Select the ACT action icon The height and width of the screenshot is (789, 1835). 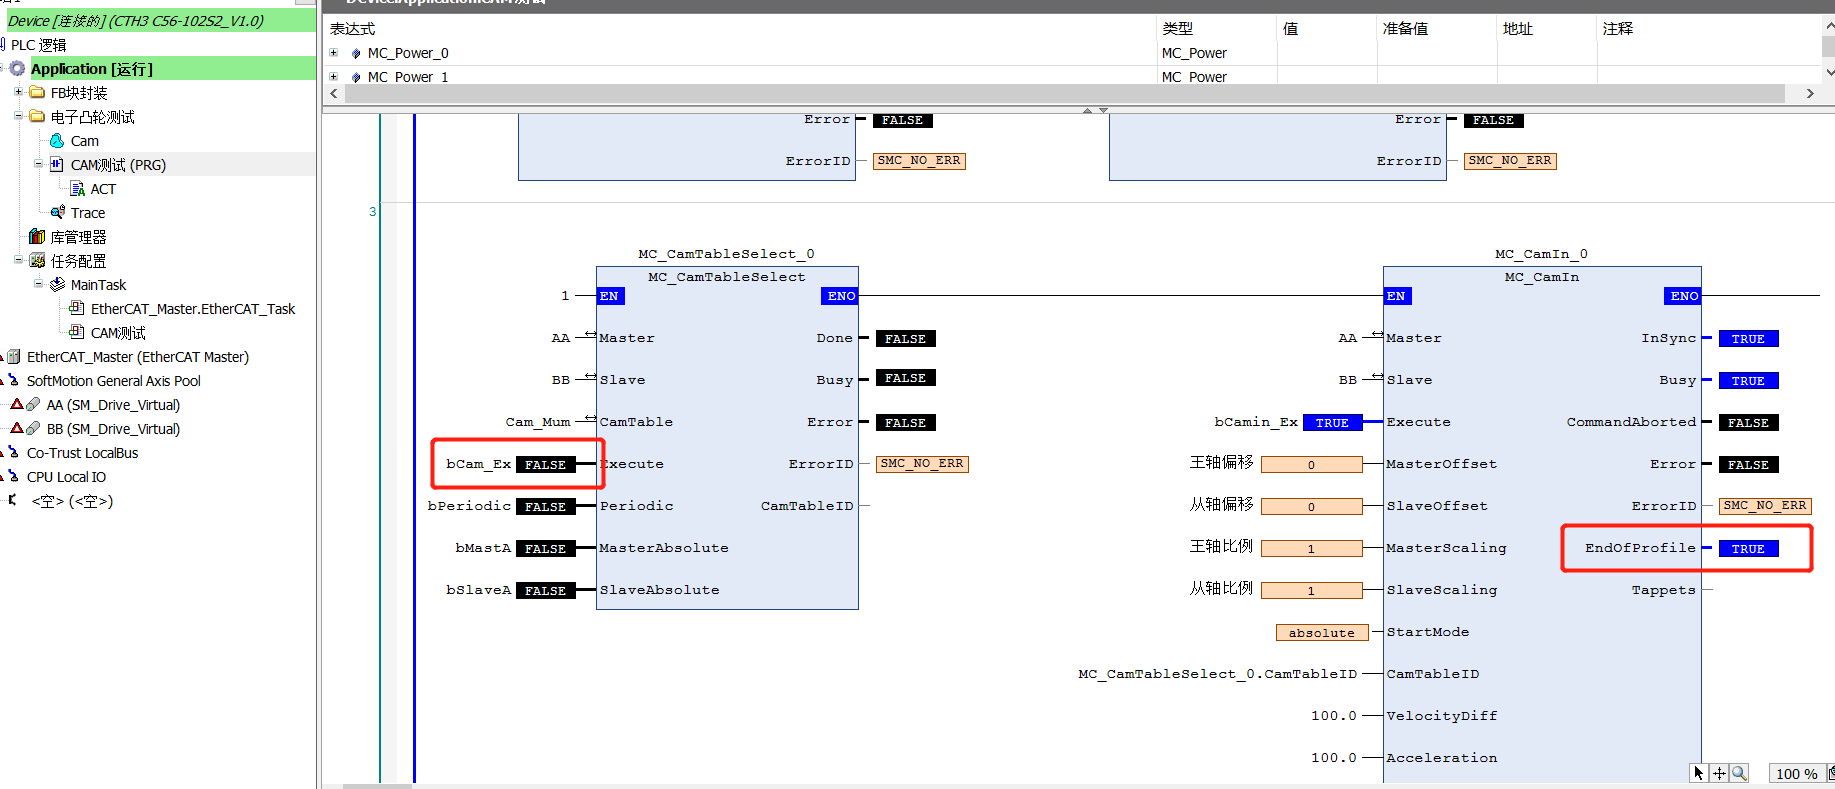point(77,189)
